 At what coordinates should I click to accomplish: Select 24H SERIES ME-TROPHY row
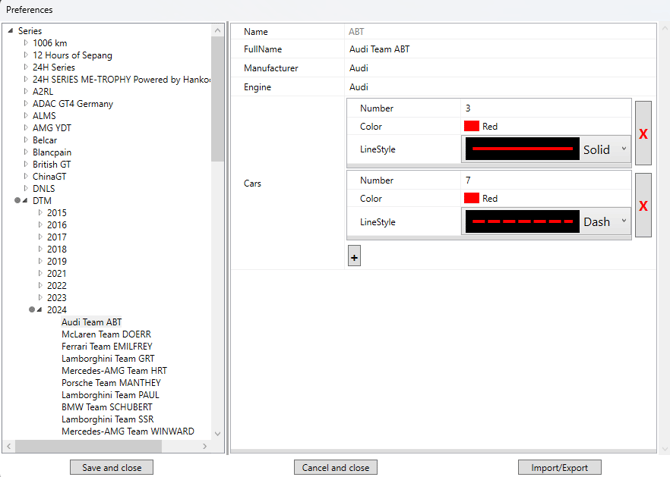(x=121, y=80)
